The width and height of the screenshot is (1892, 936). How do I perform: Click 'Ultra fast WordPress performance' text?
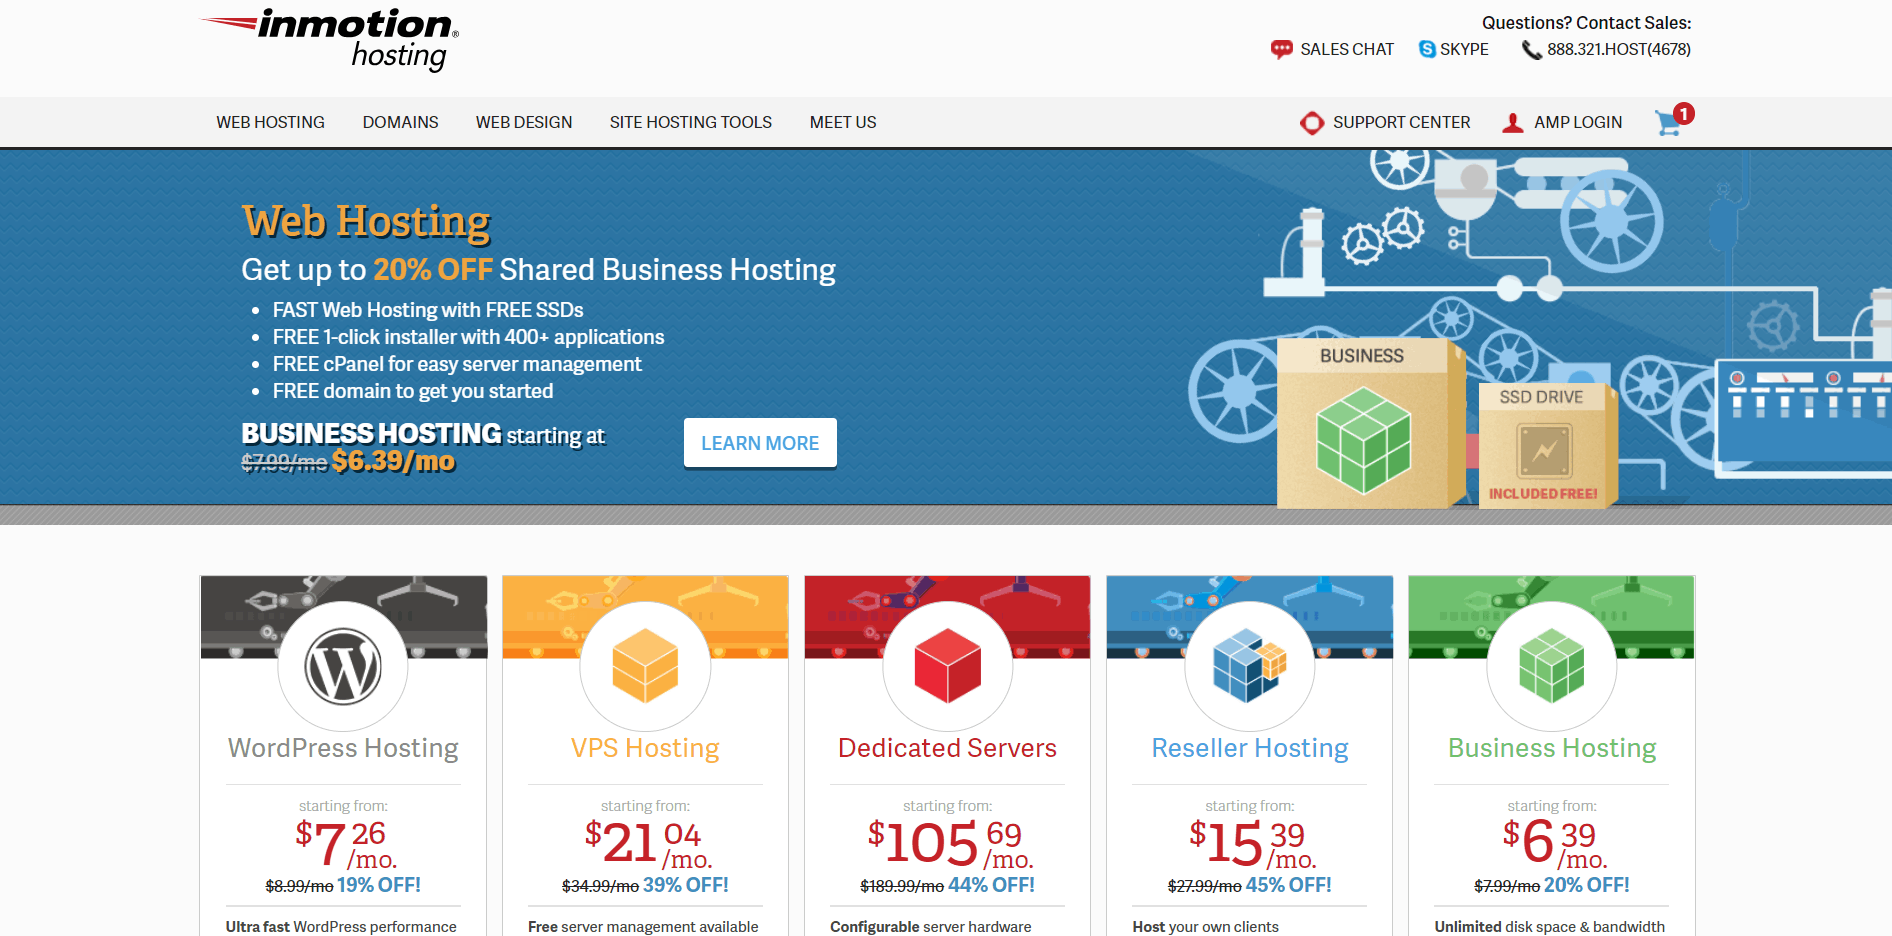pos(341,927)
